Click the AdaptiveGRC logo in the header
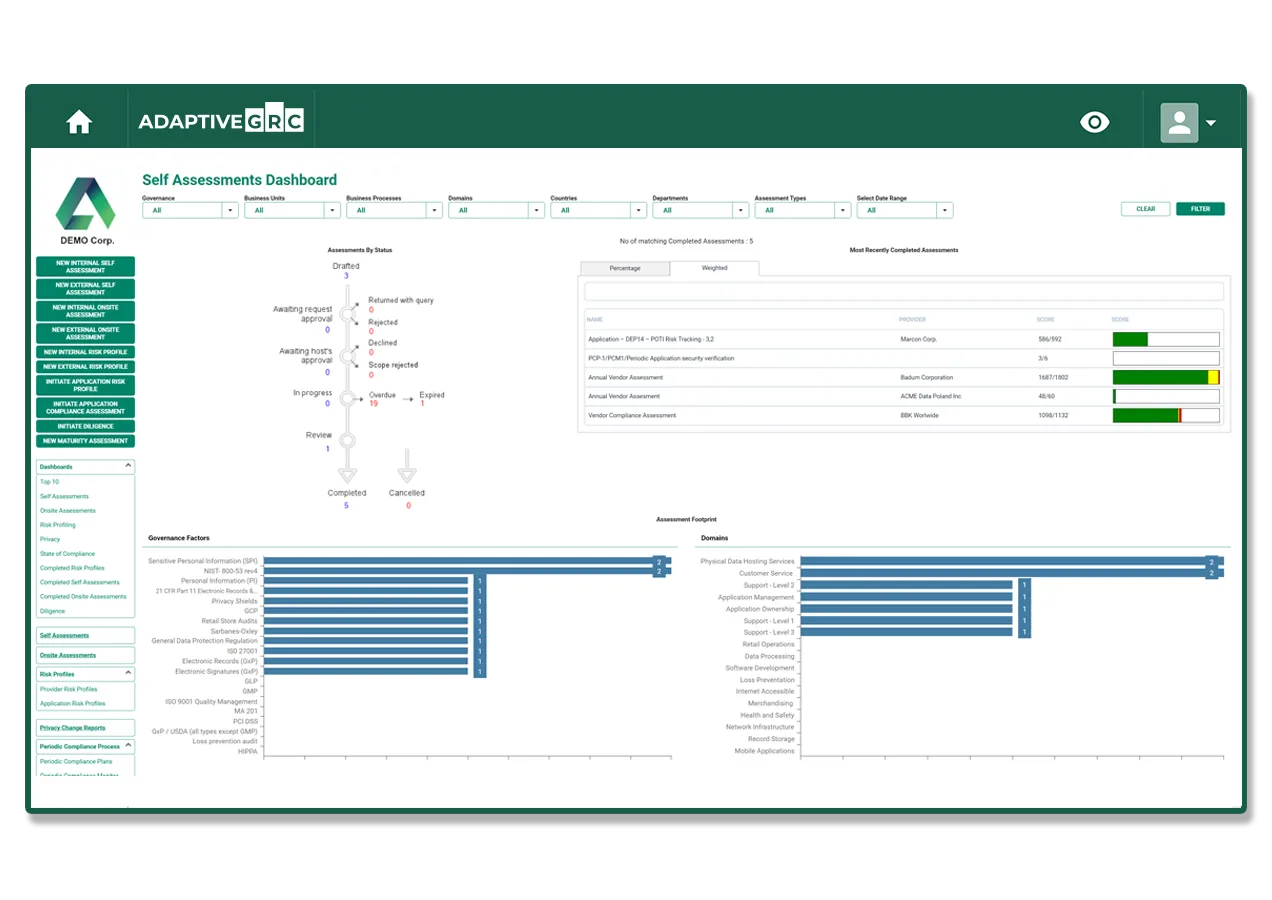 [x=221, y=122]
